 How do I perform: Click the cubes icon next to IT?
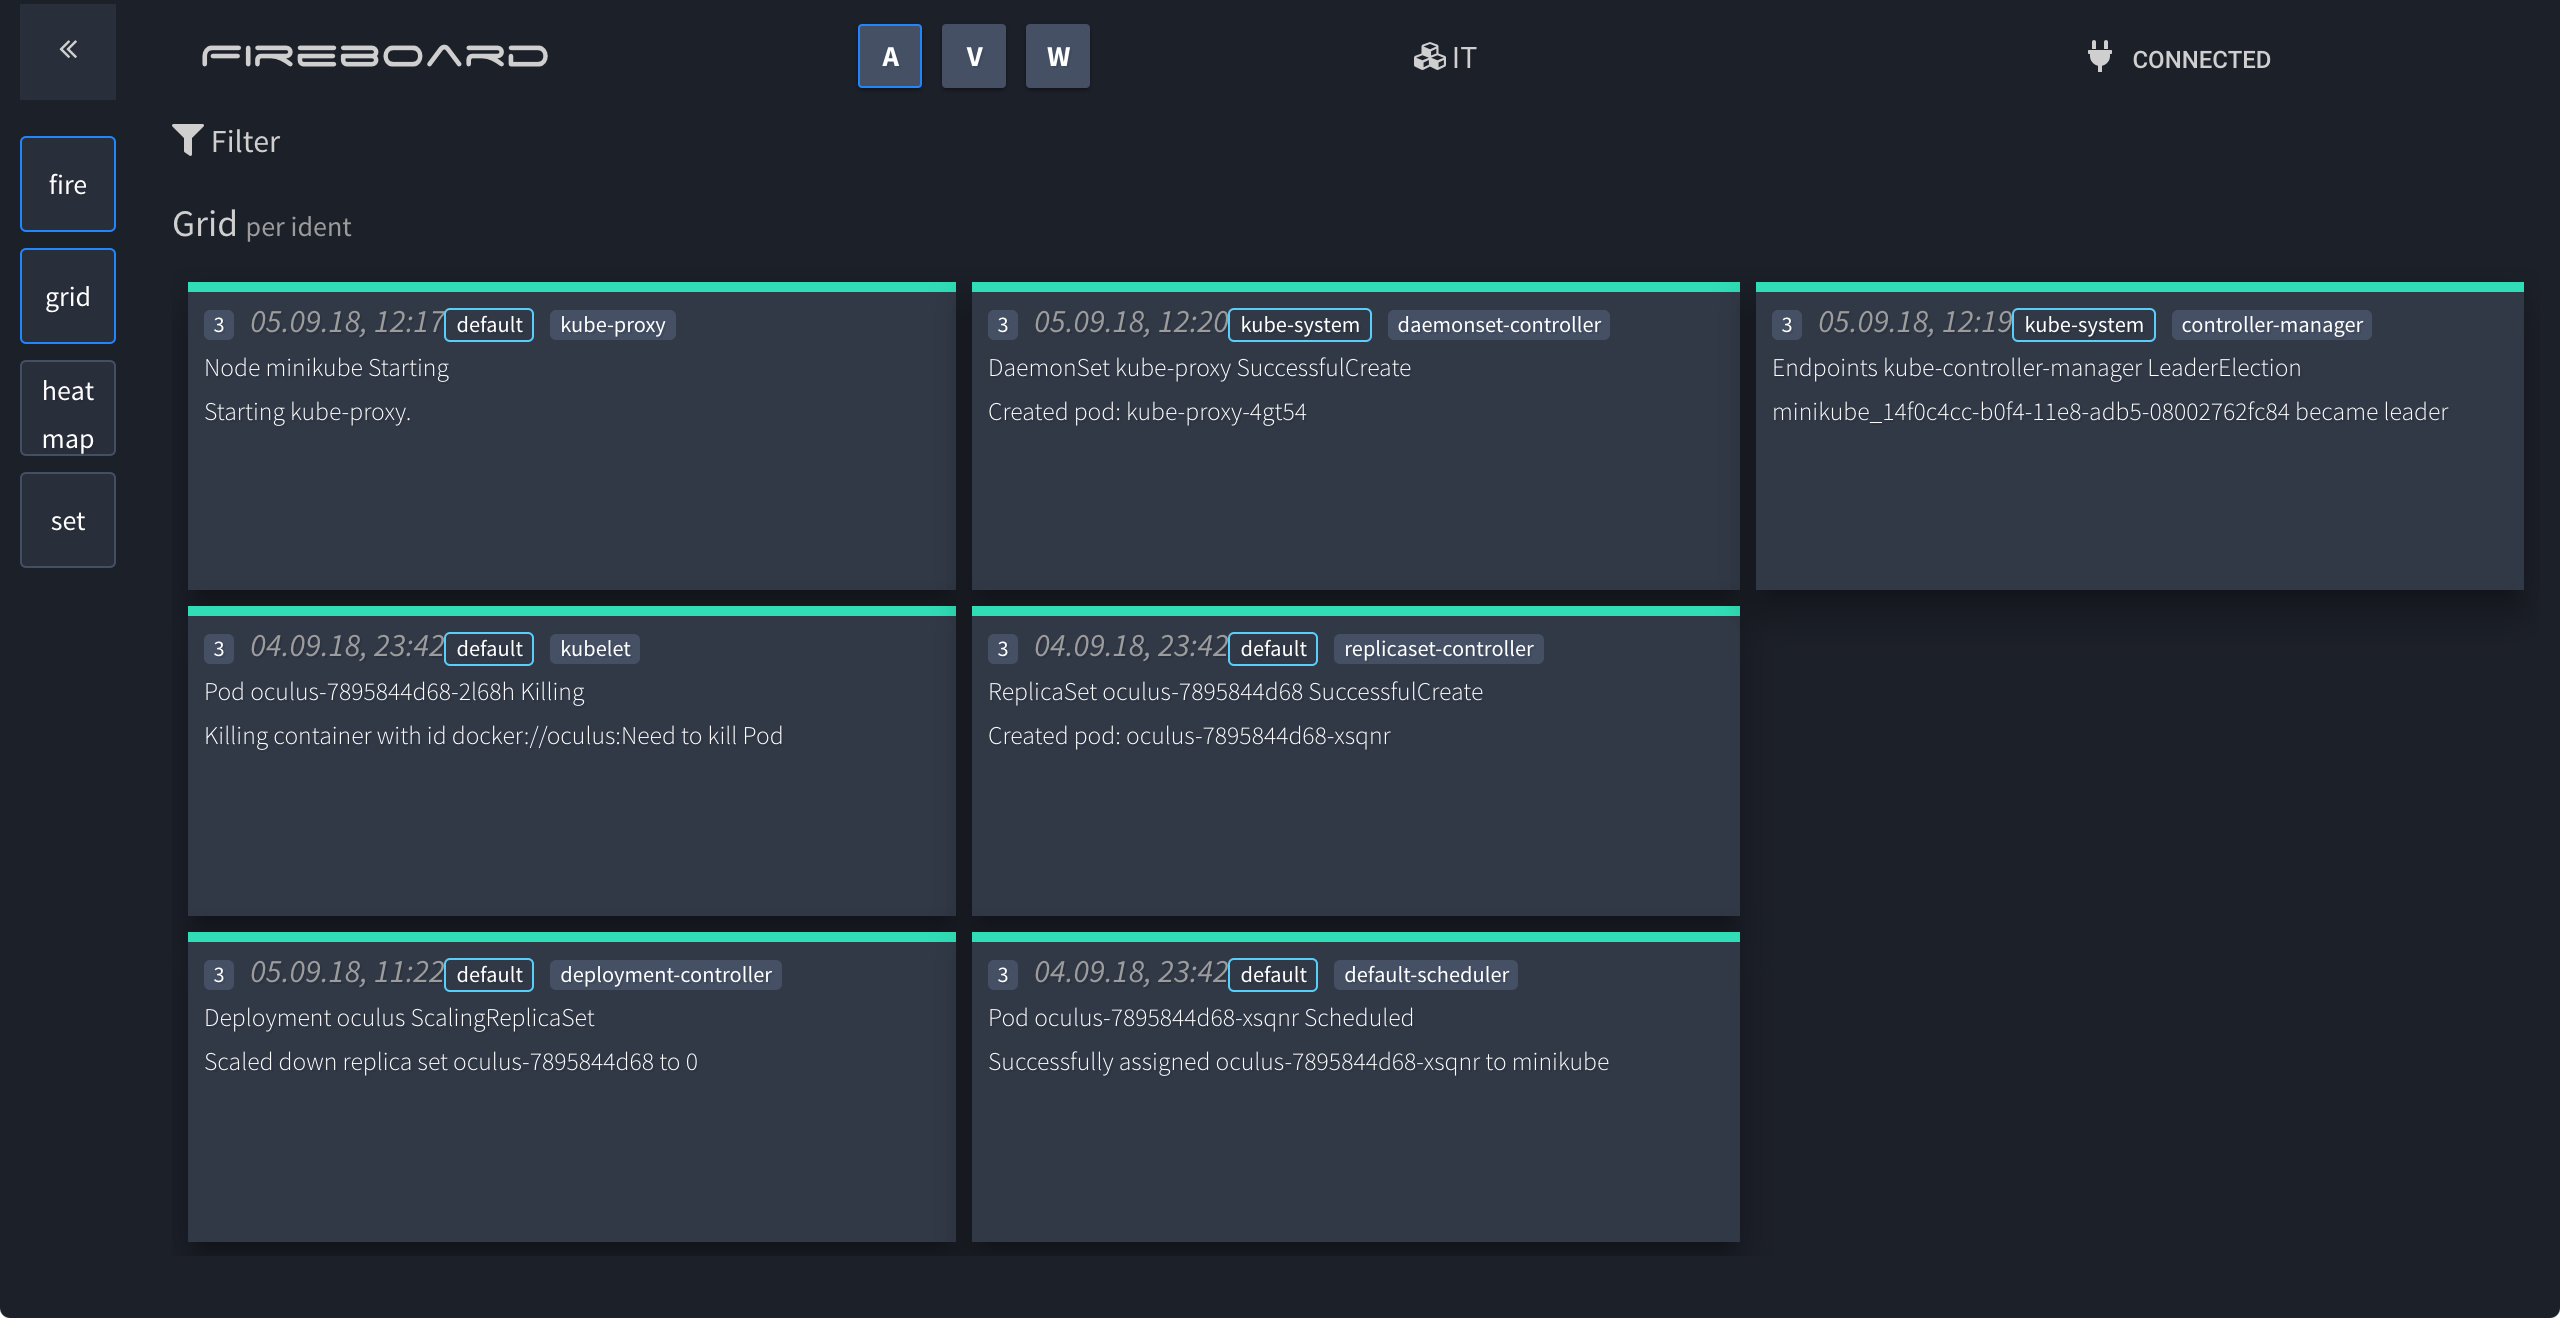[1428, 57]
